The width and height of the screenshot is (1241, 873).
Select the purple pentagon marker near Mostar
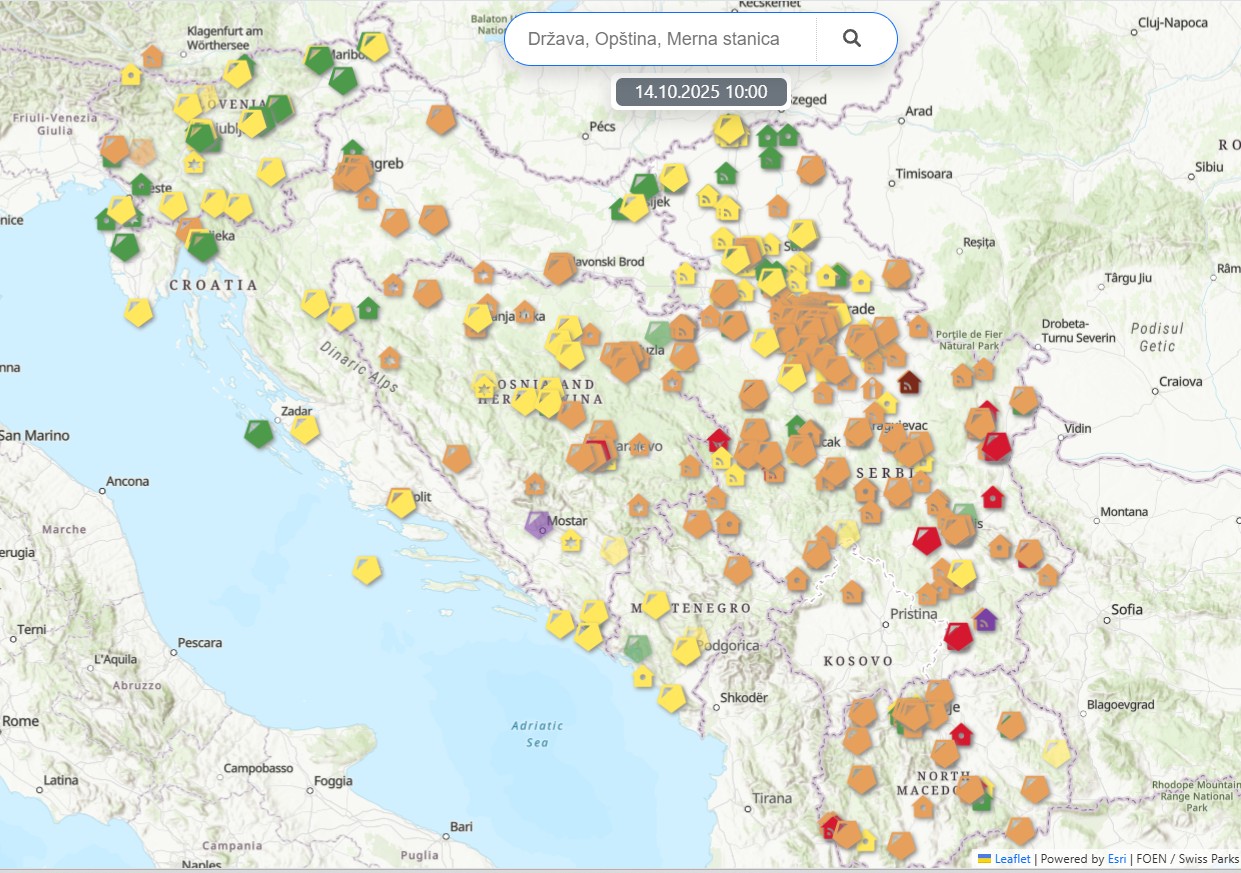coord(538,524)
